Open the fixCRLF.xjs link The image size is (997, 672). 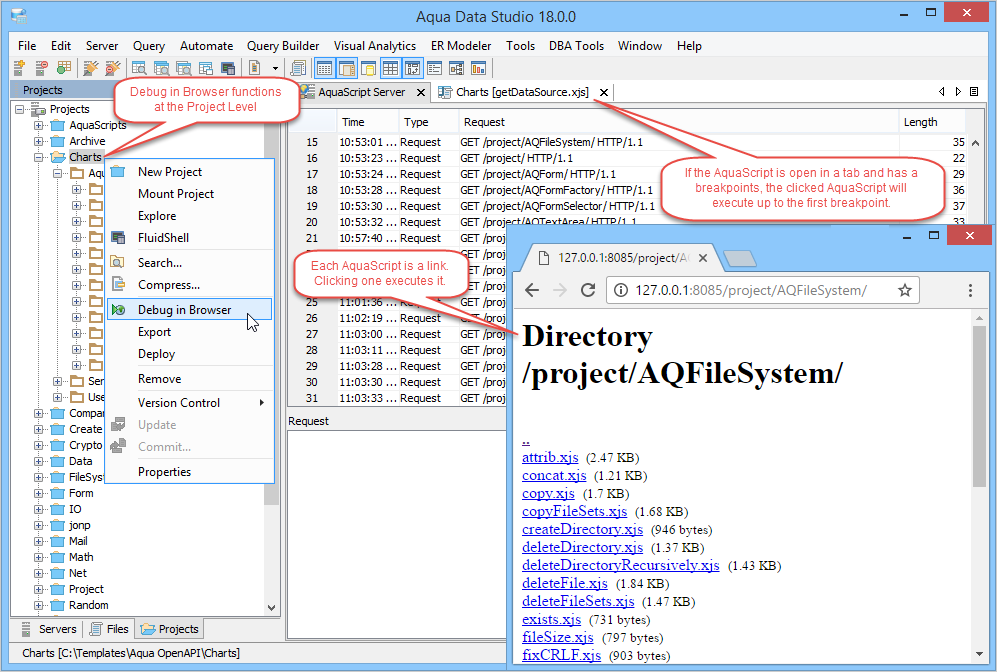561,655
